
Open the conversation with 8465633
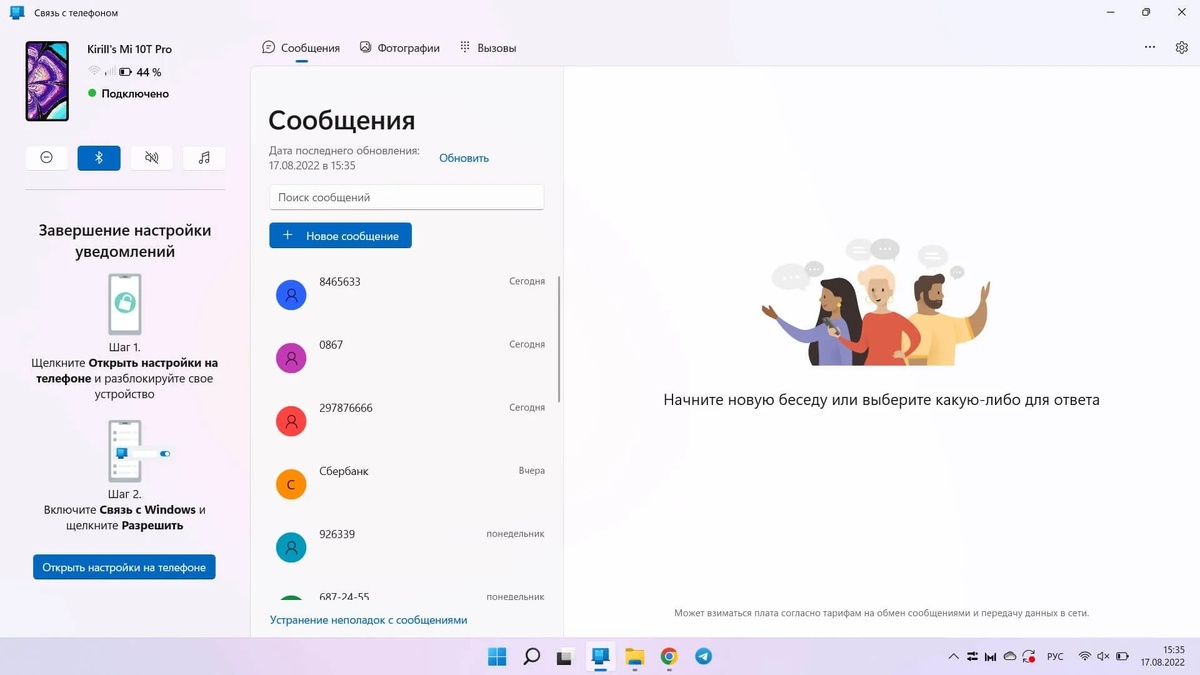point(410,294)
